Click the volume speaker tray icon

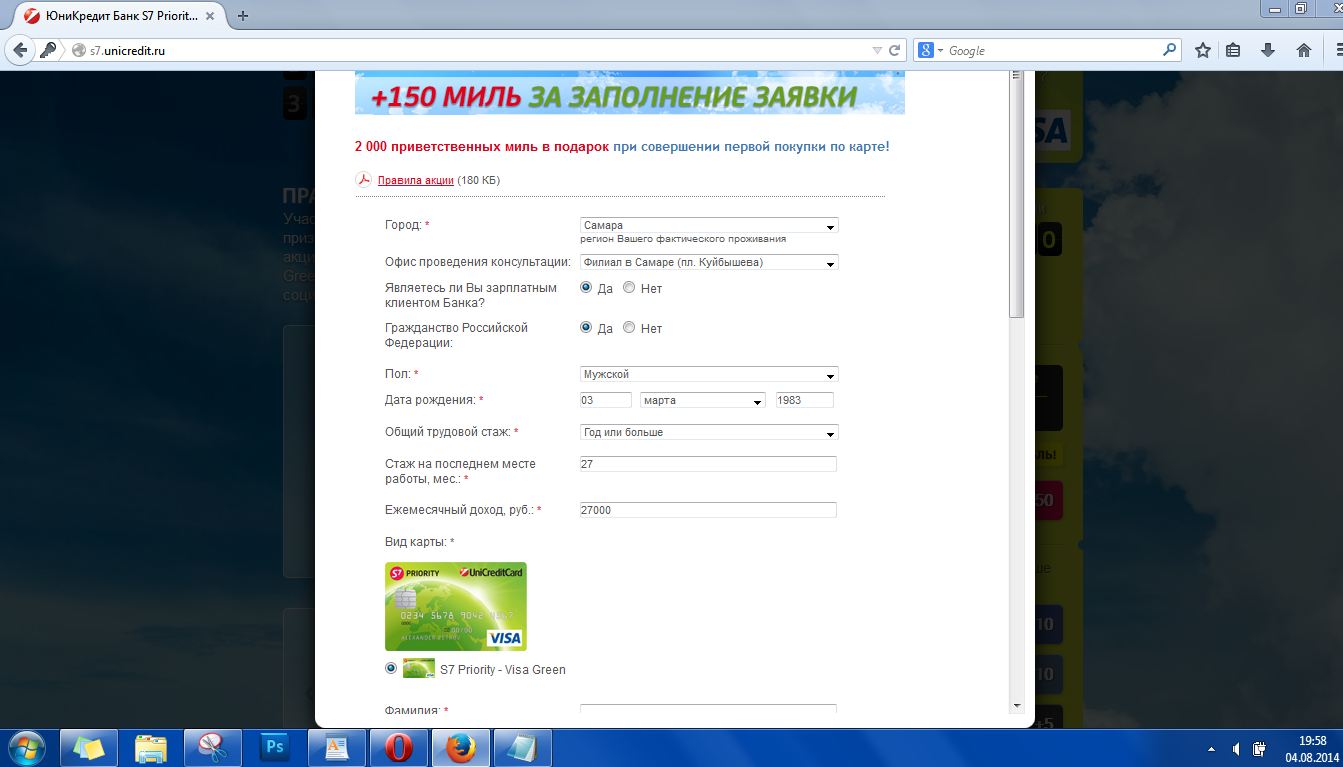[x=1236, y=749]
